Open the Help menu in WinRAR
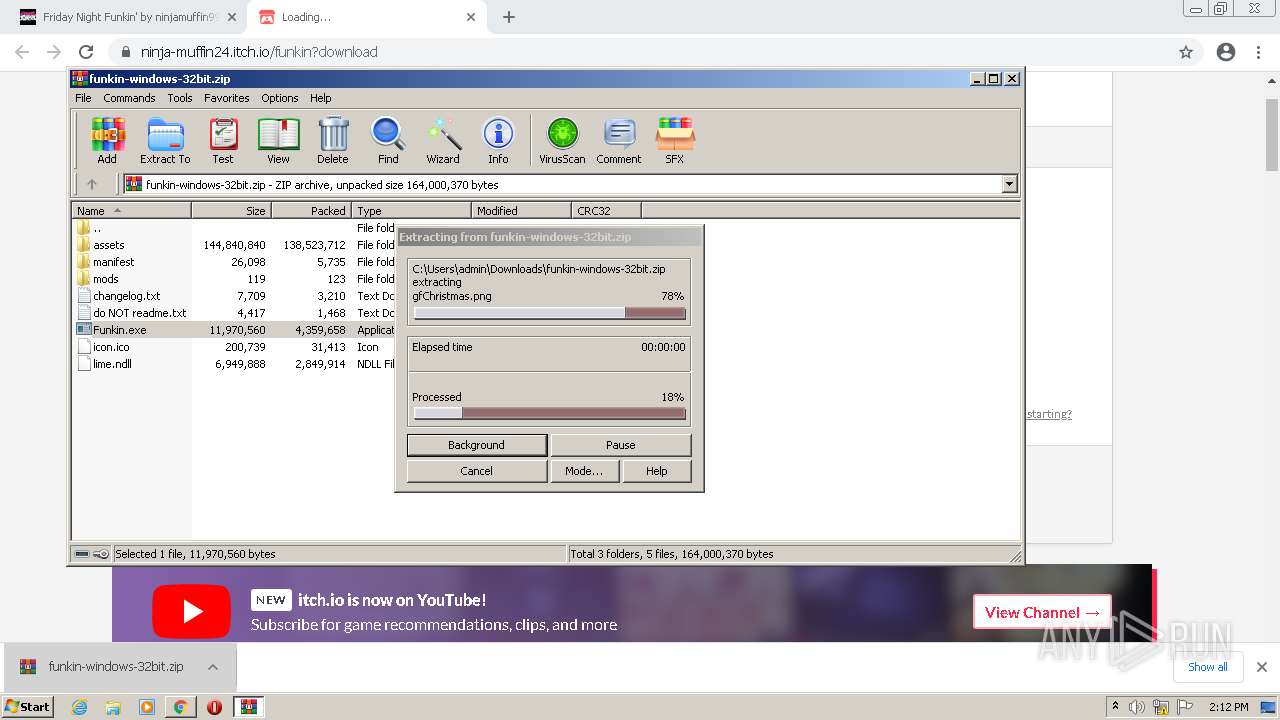The height and width of the screenshot is (720, 1280). click(x=320, y=98)
